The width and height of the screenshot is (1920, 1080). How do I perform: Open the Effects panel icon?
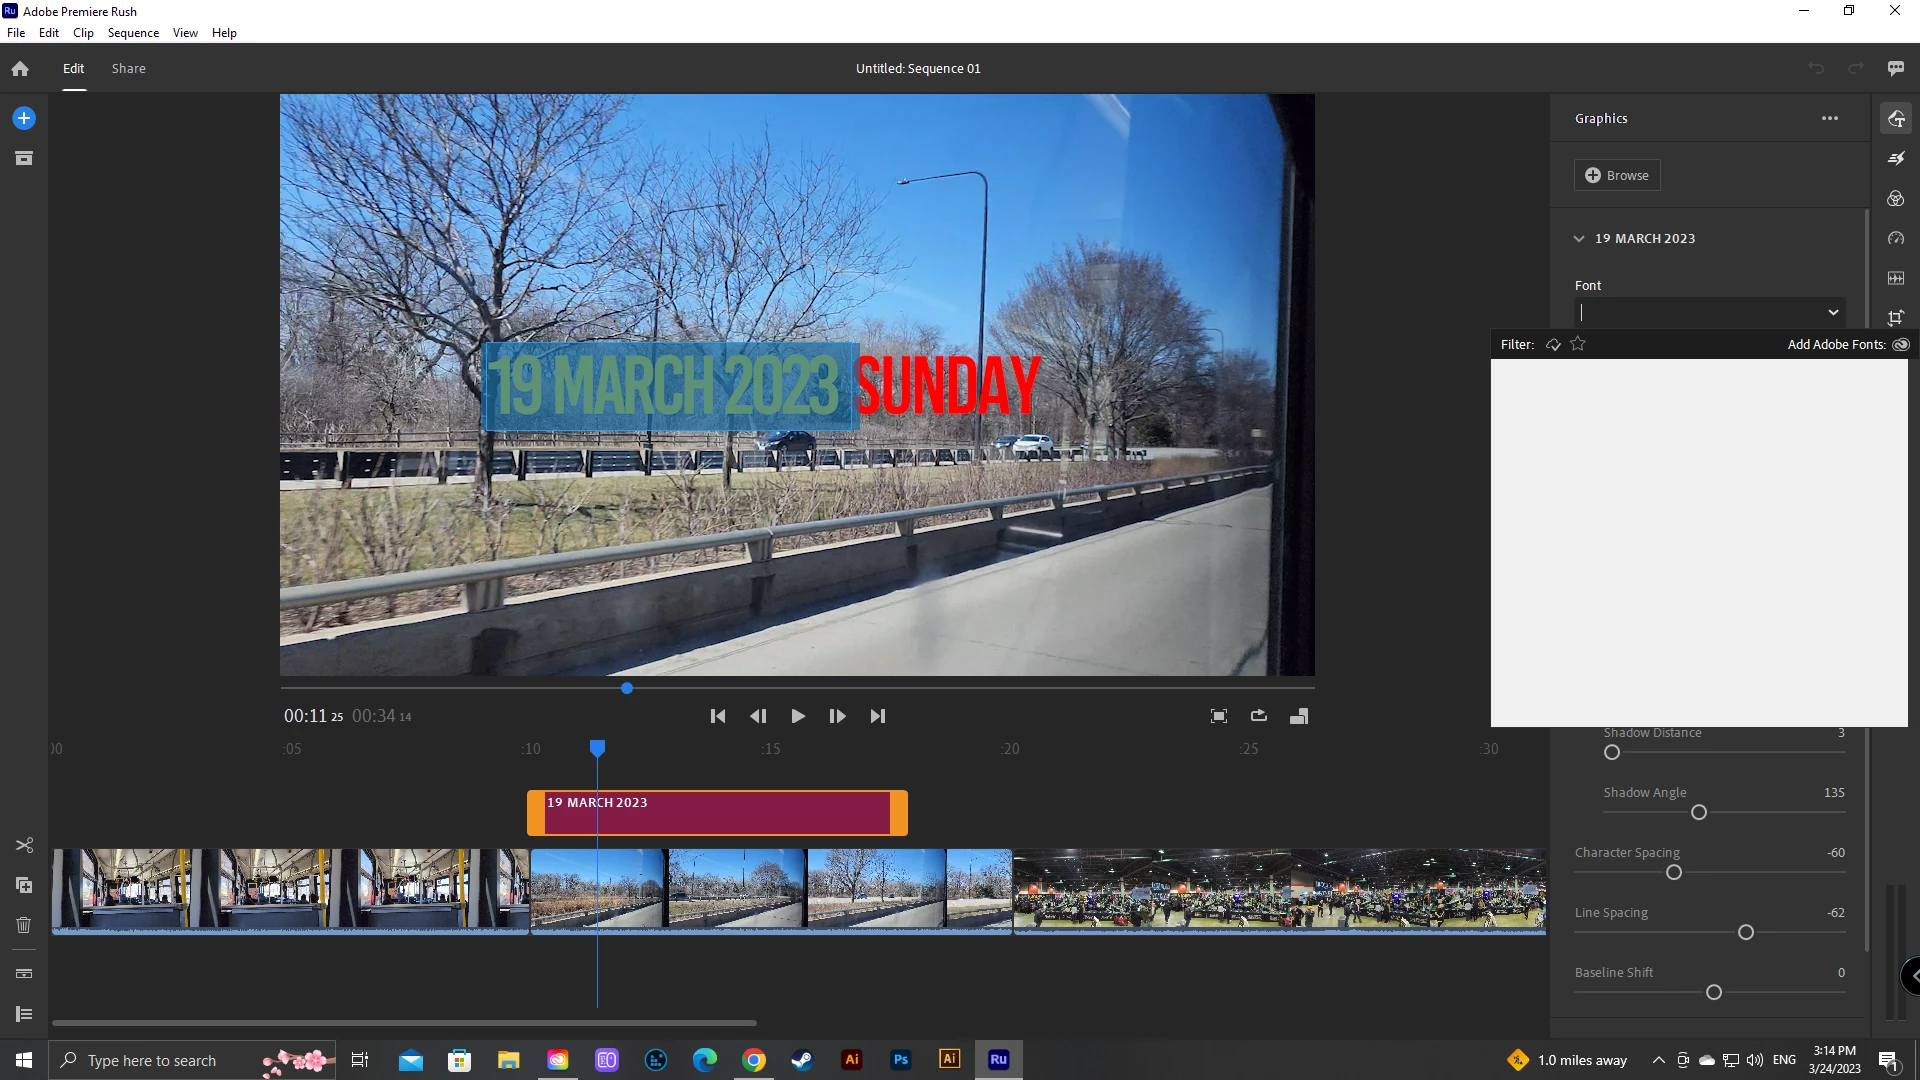click(1896, 158)
